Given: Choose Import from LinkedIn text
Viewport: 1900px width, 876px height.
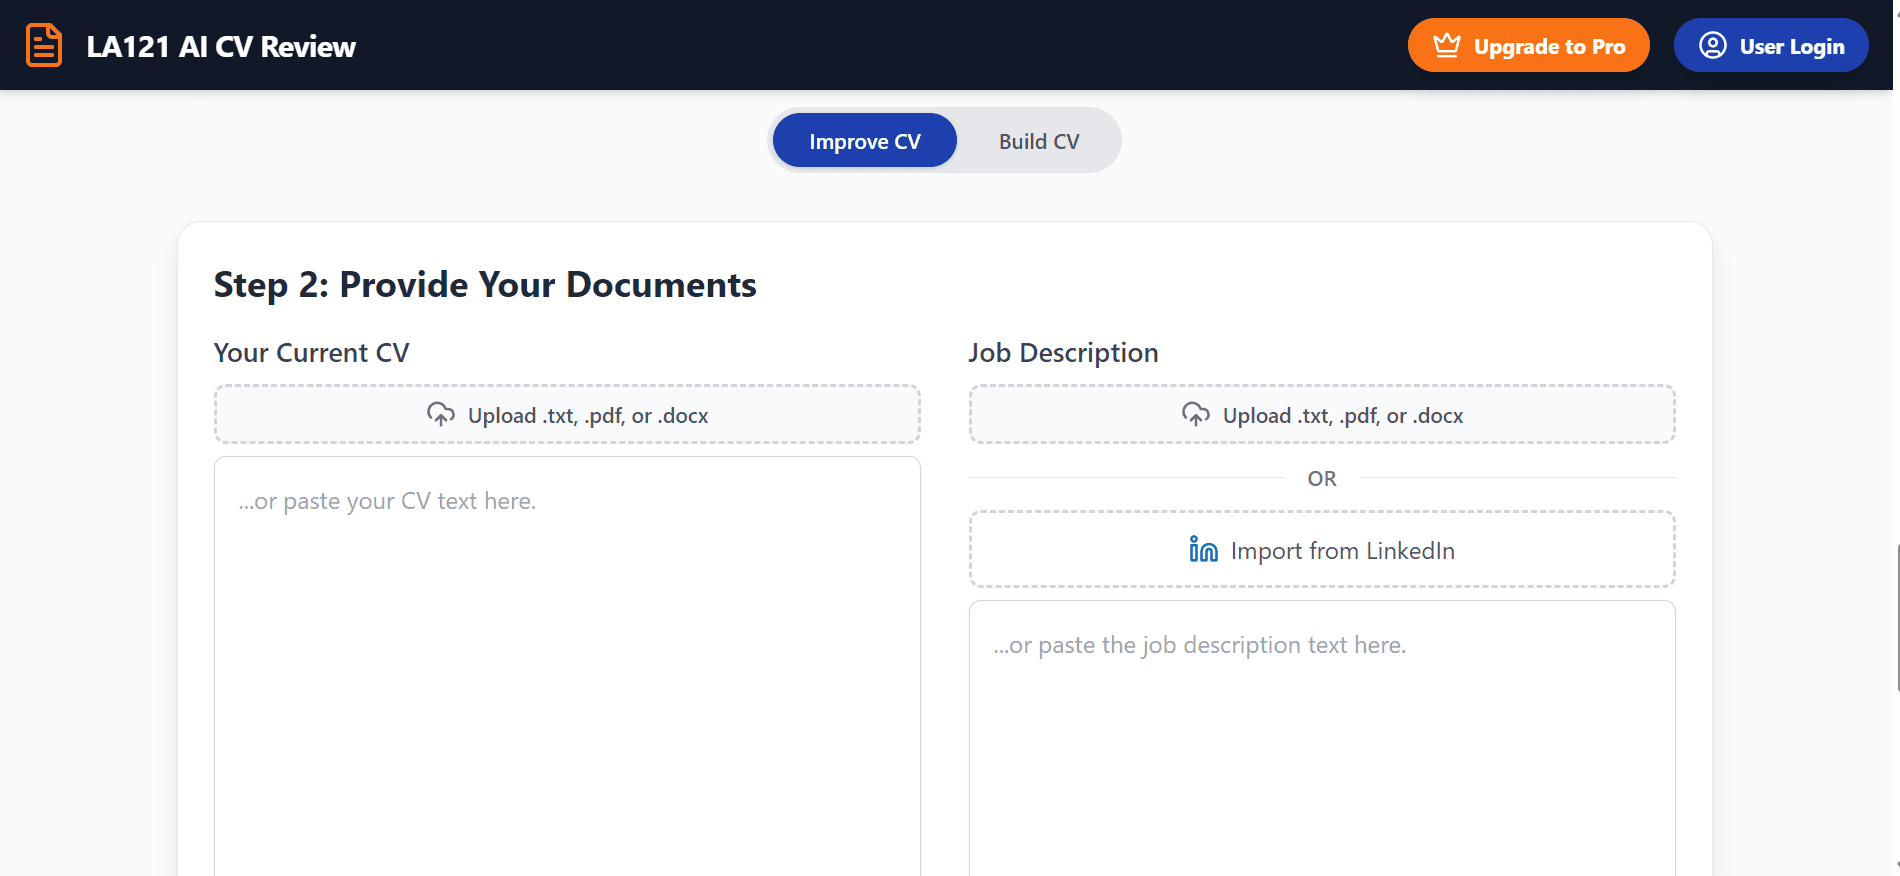Looking at the screenshot, I should pyautogui.click(x=1342, y=551).
